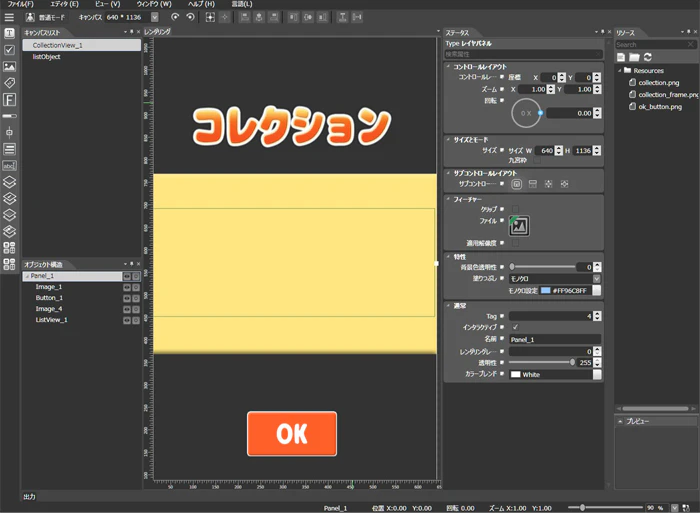The height and width of the screenshot is (513, 700).
Task: Click the ファイル image picker thumbnail
Action: 519,225
